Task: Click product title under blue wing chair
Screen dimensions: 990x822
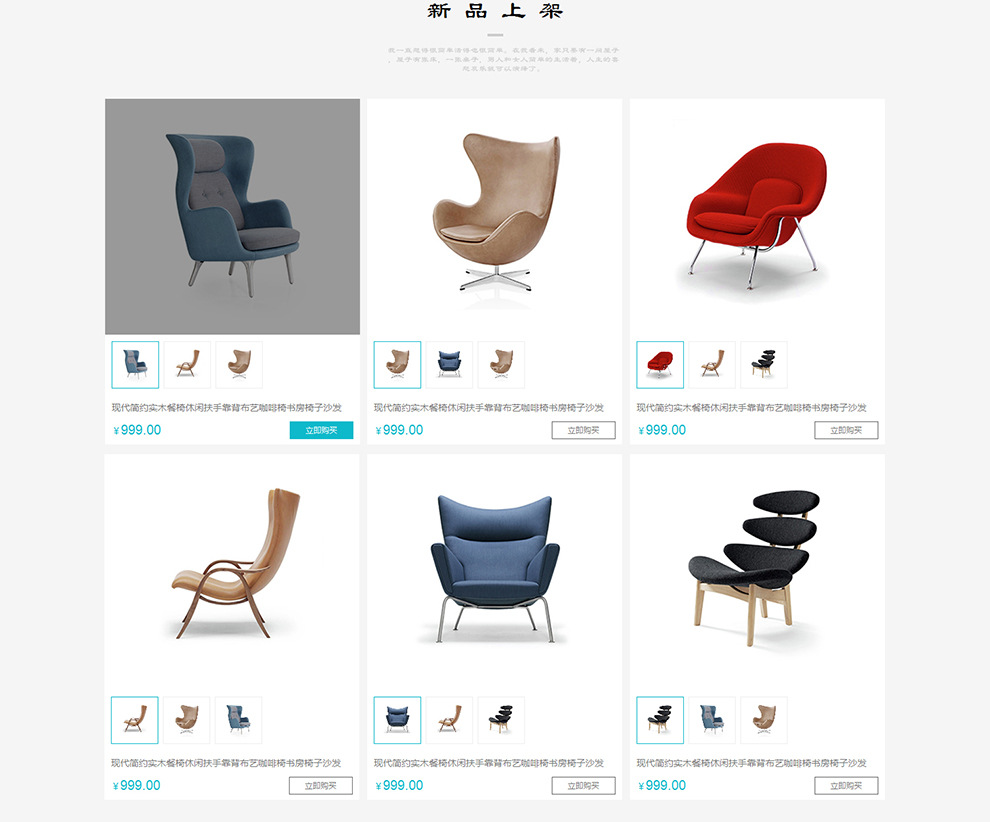Action: [x=489, y=763]
